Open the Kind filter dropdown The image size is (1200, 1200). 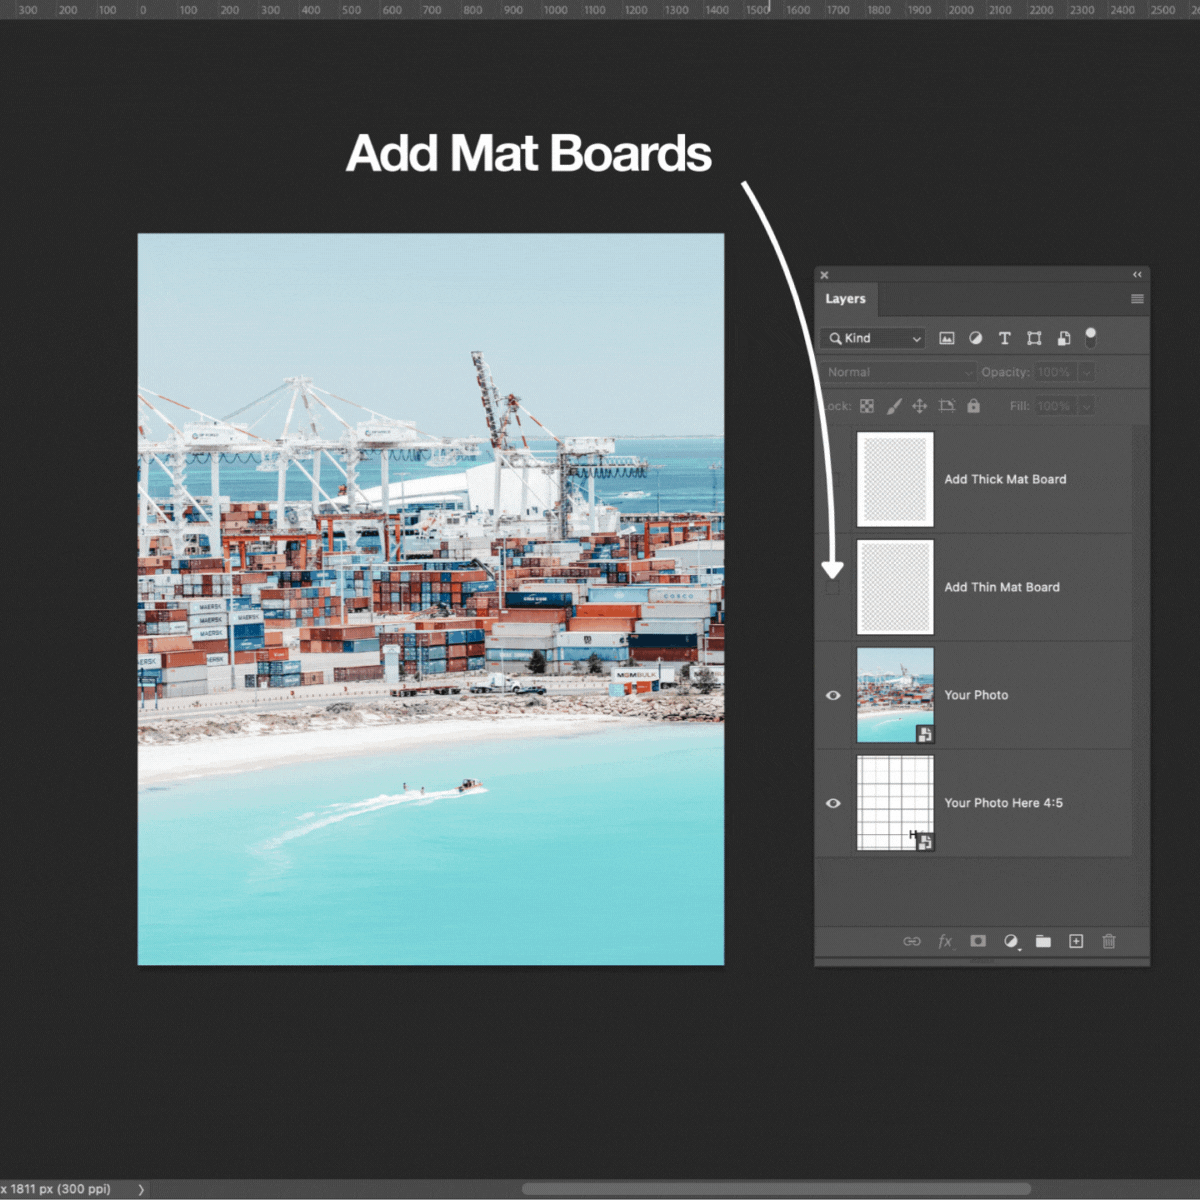click(873, 338)
